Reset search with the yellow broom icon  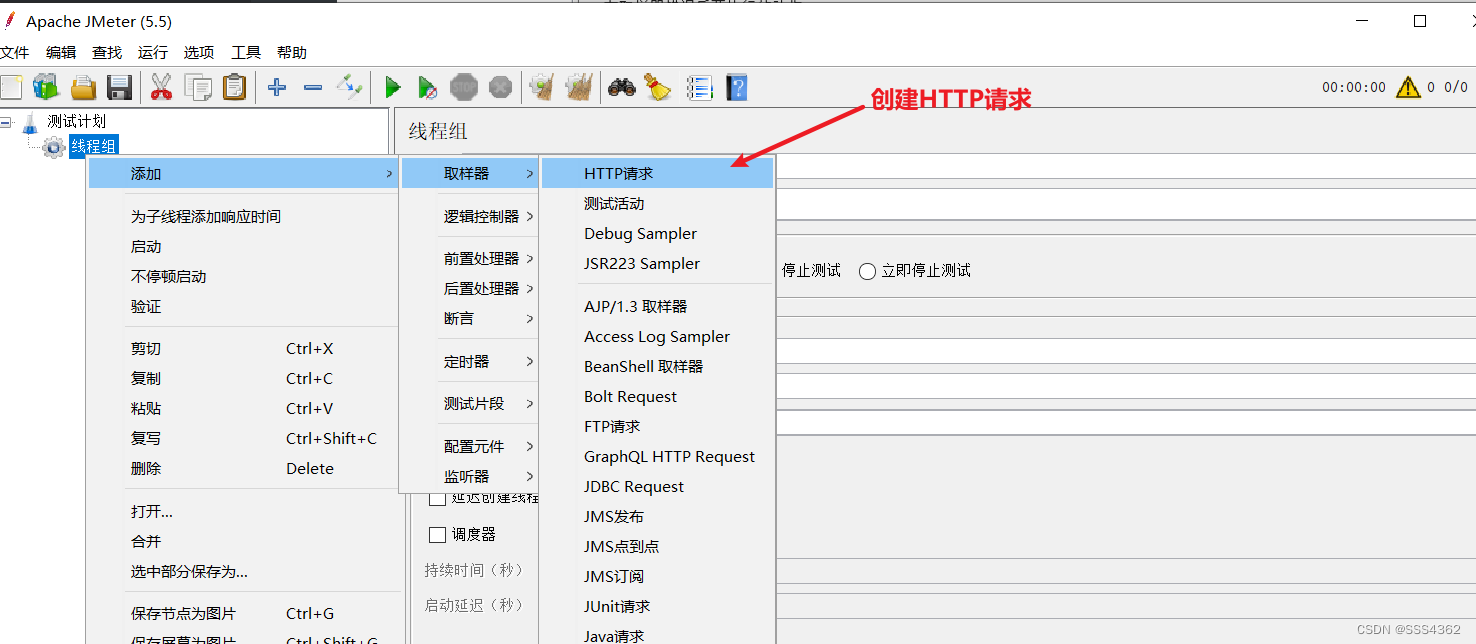coord(657,87)
